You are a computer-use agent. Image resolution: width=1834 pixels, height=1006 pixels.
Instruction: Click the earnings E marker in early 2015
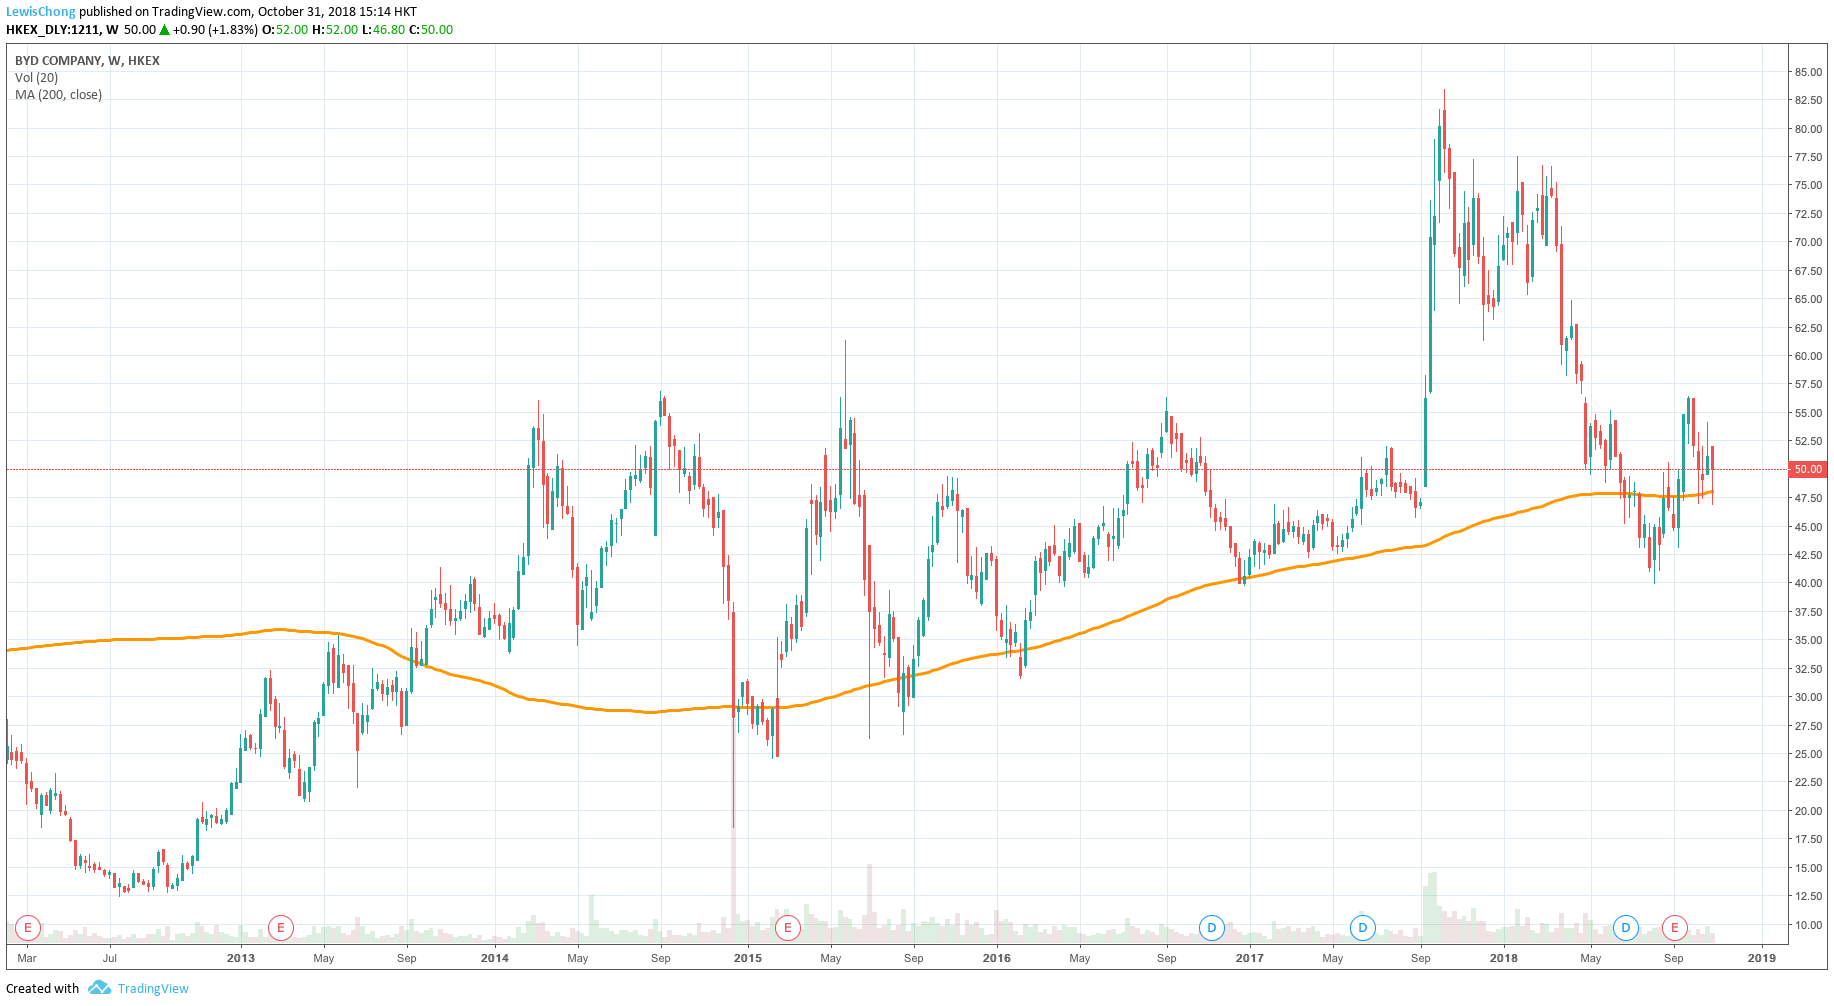[x=788, y=928]
